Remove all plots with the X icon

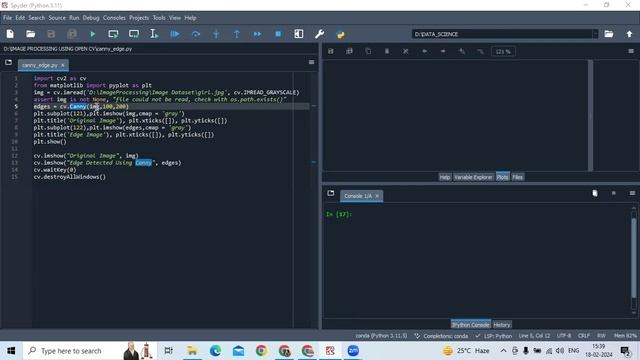point(406,51)
